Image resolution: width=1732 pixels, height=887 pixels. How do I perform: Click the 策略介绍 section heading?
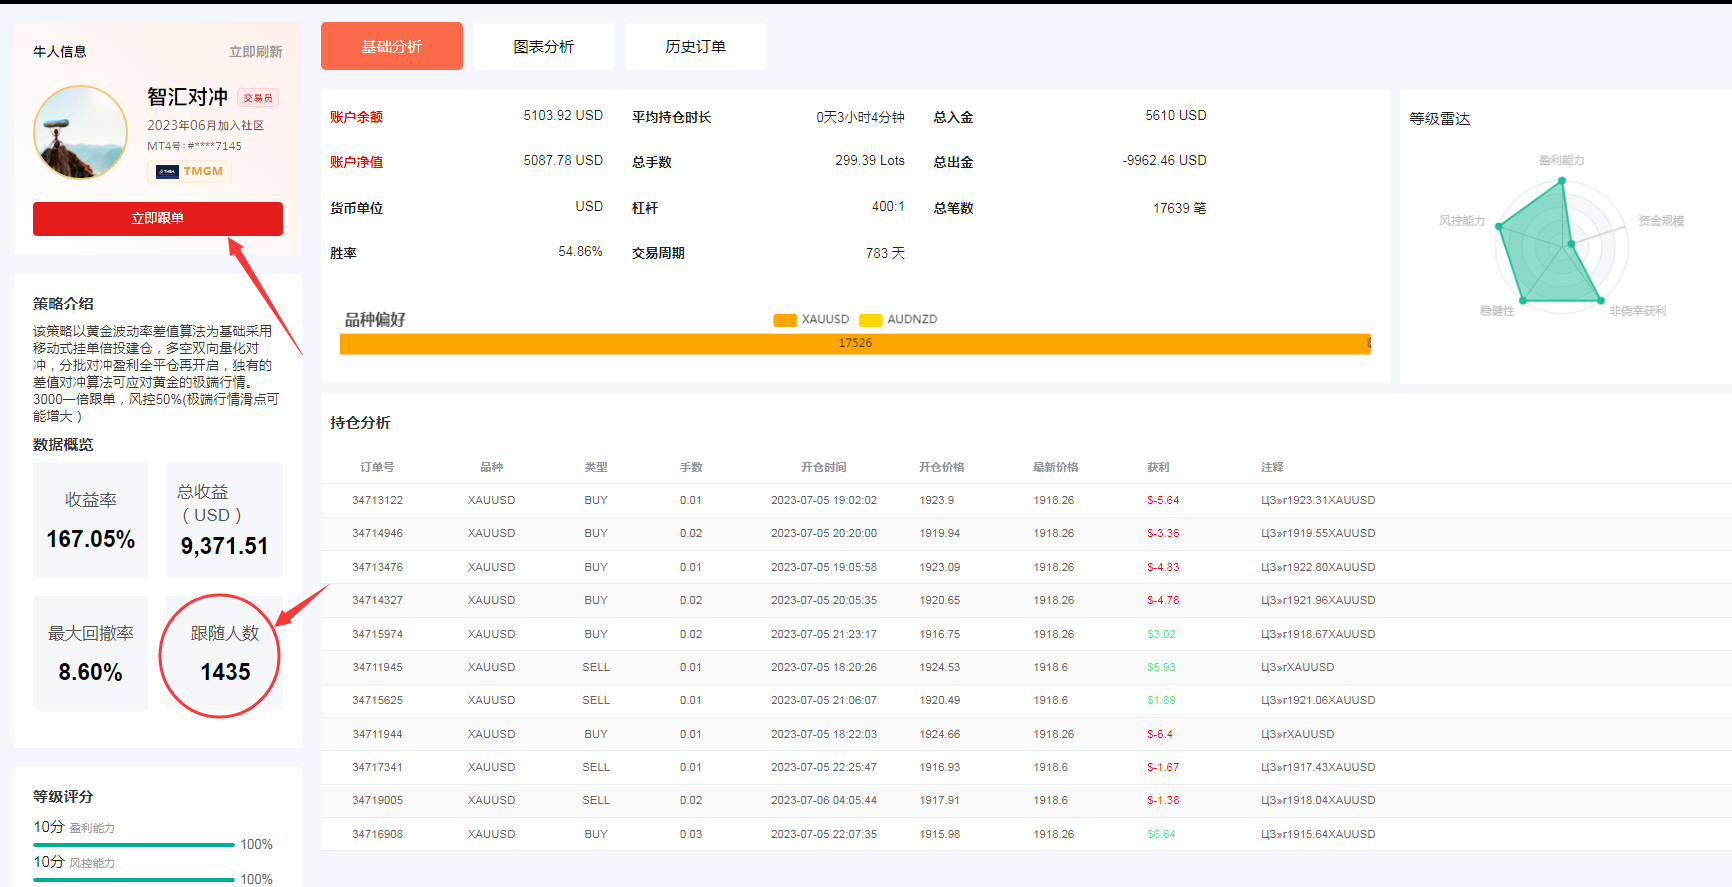click(x=63, y=303)
